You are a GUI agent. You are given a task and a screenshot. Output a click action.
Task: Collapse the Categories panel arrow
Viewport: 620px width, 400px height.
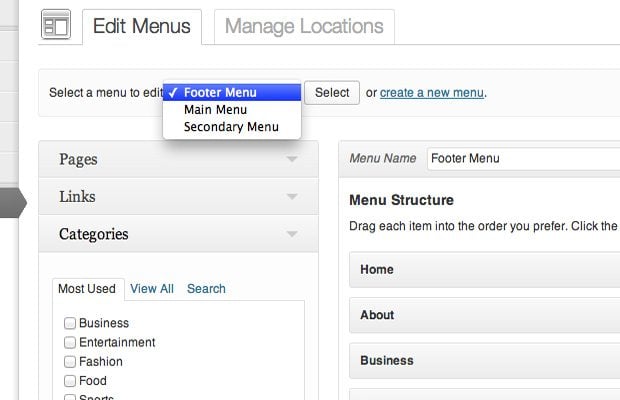point(291,234)
